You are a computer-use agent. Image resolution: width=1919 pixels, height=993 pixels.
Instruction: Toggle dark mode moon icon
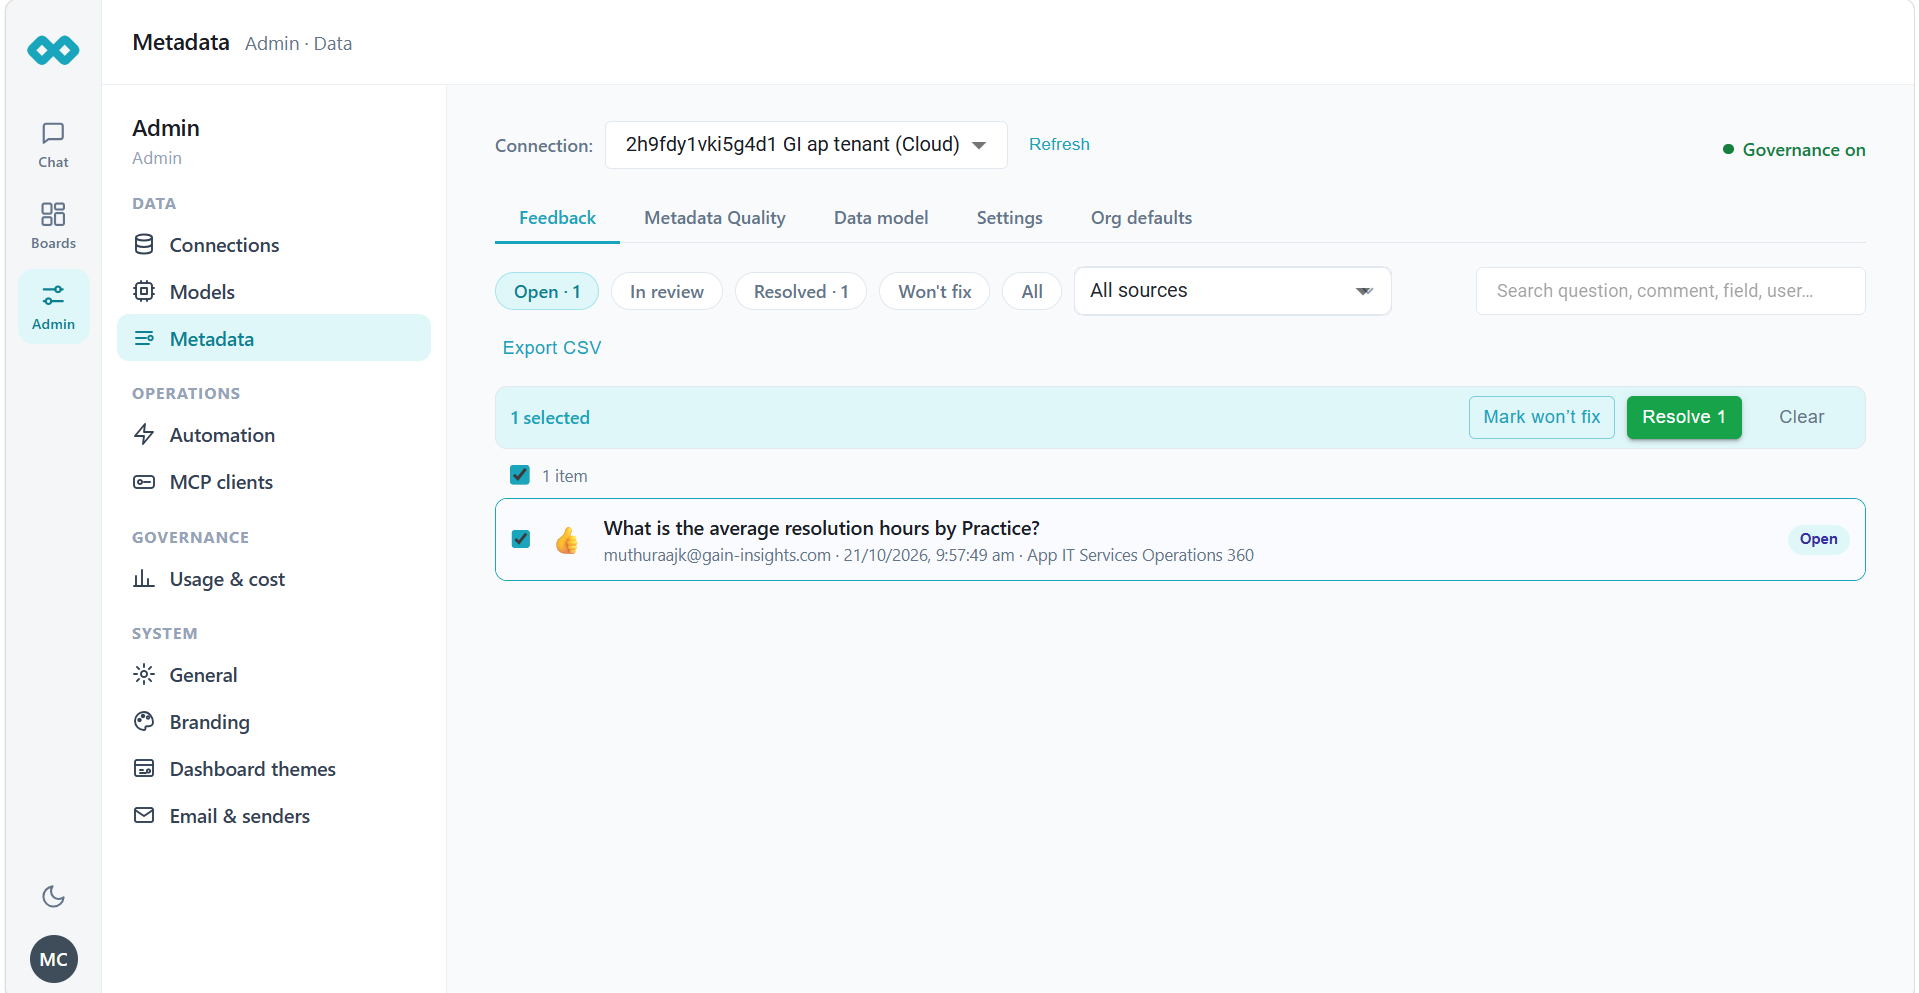tap(53, 896)
